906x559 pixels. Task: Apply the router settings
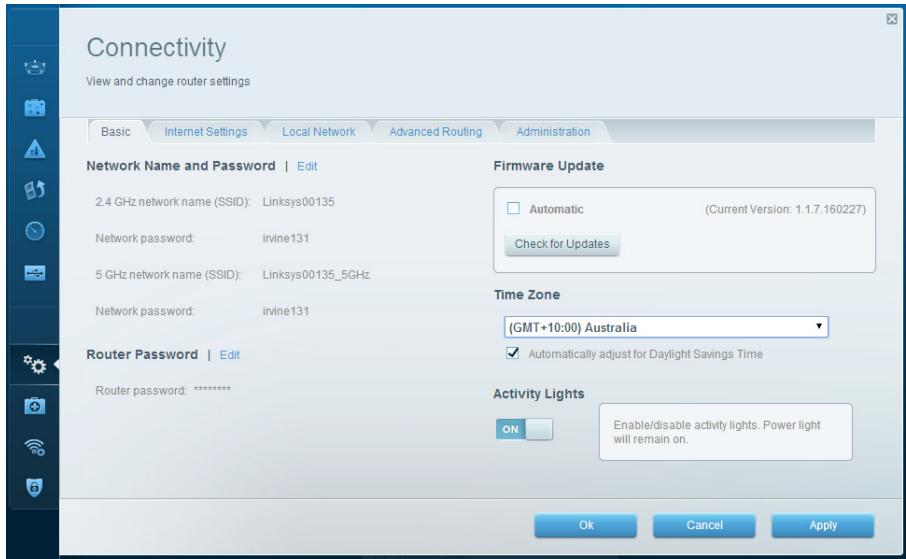pos(823,525)
